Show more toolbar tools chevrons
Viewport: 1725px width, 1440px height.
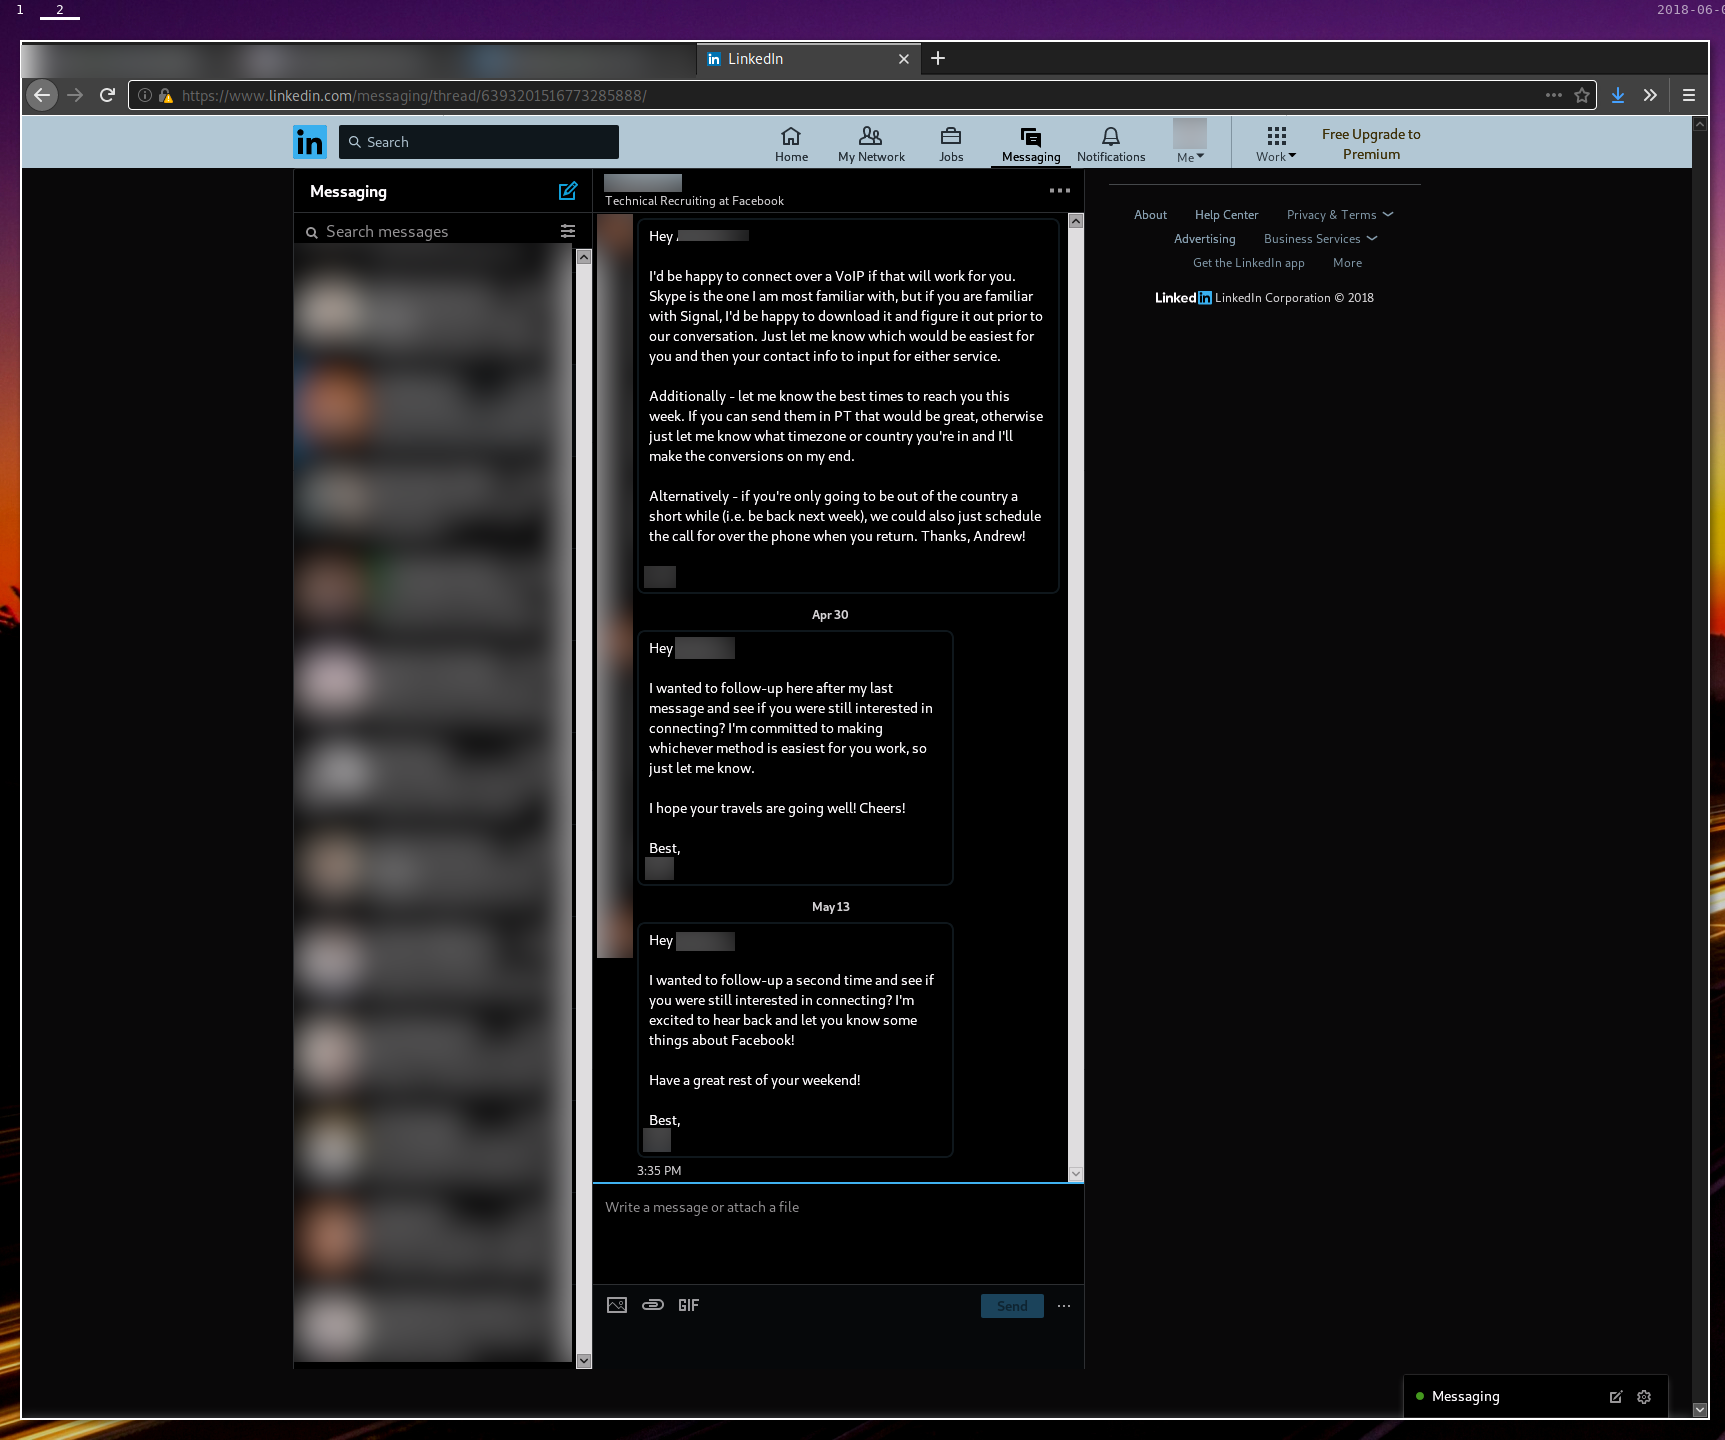click(1650, 95)
